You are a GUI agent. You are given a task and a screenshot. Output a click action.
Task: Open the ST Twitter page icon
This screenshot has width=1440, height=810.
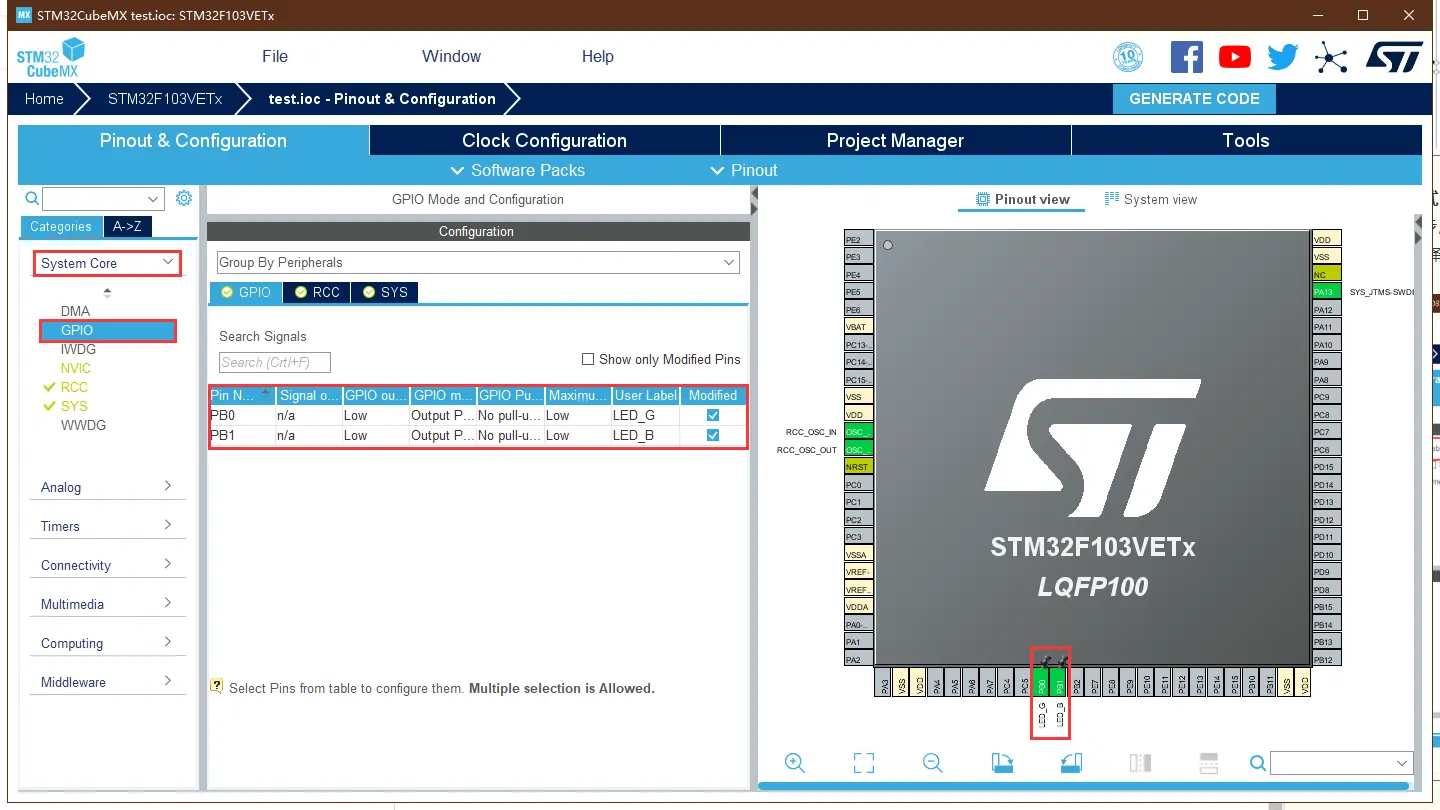1282,57
